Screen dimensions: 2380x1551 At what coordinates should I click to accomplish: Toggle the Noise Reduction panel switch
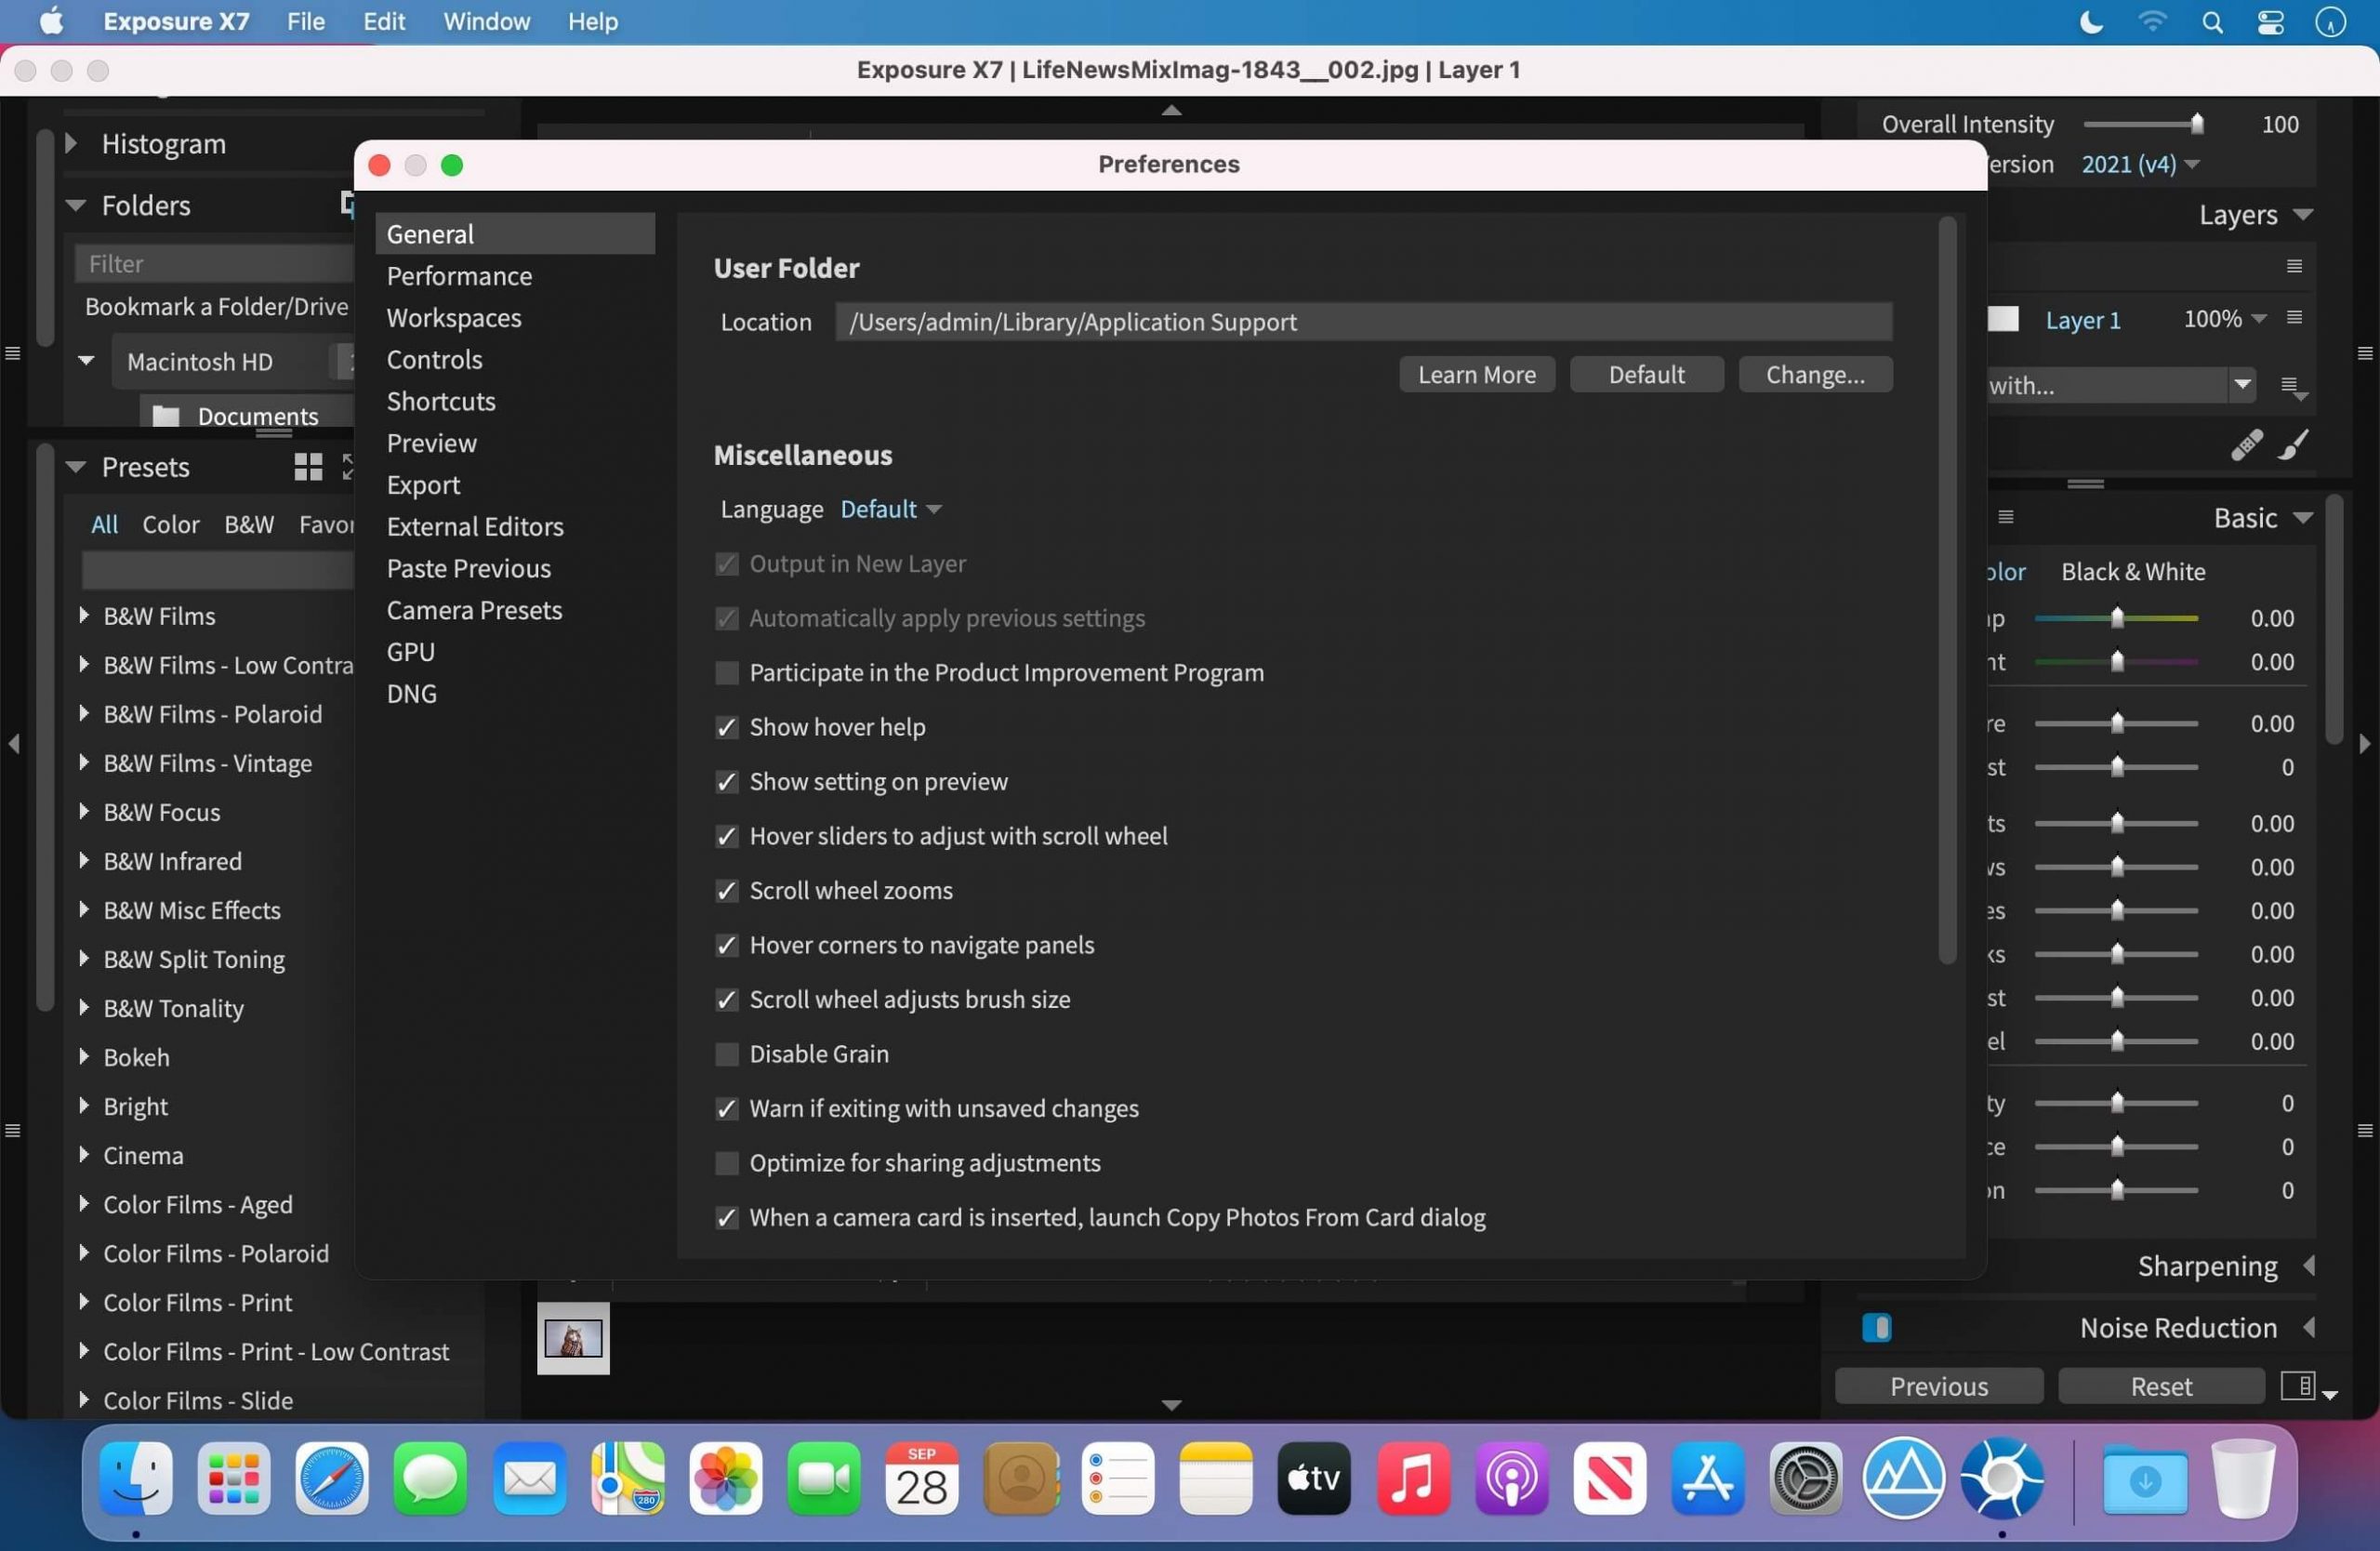(x=1876, y=1328)
